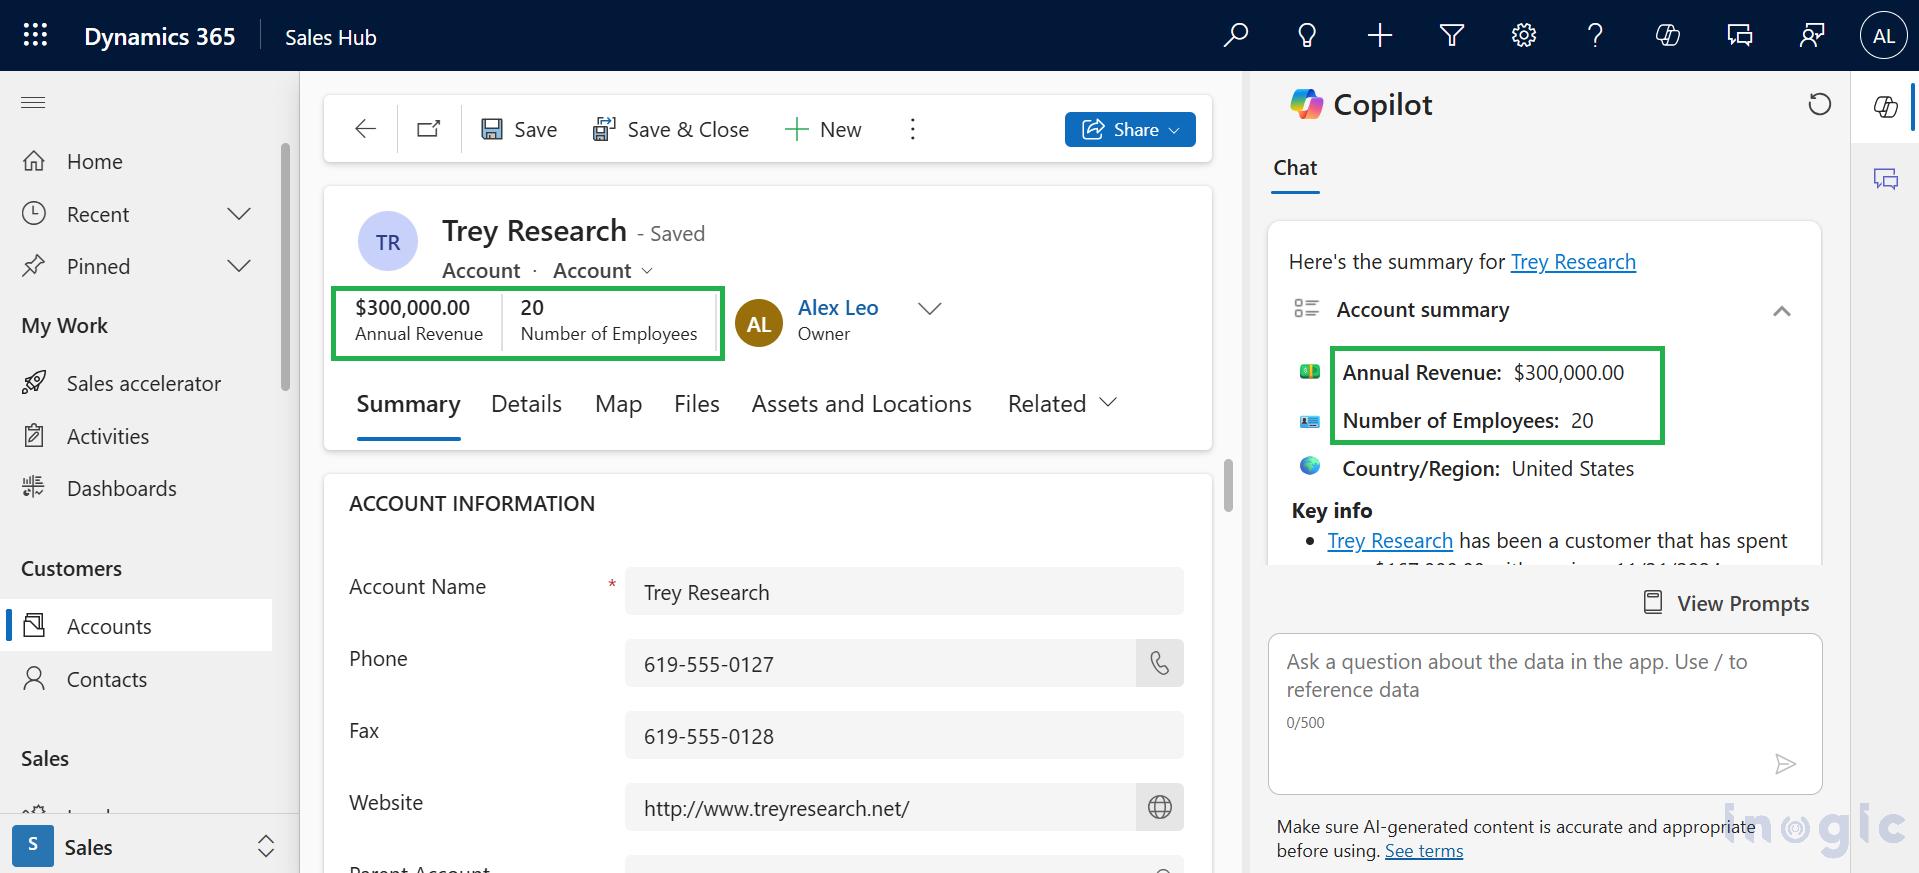Screen dimensions: 1919x873
Task: Toggle the Copilot icon in the top bar
Action: [x=1667, y=35]
